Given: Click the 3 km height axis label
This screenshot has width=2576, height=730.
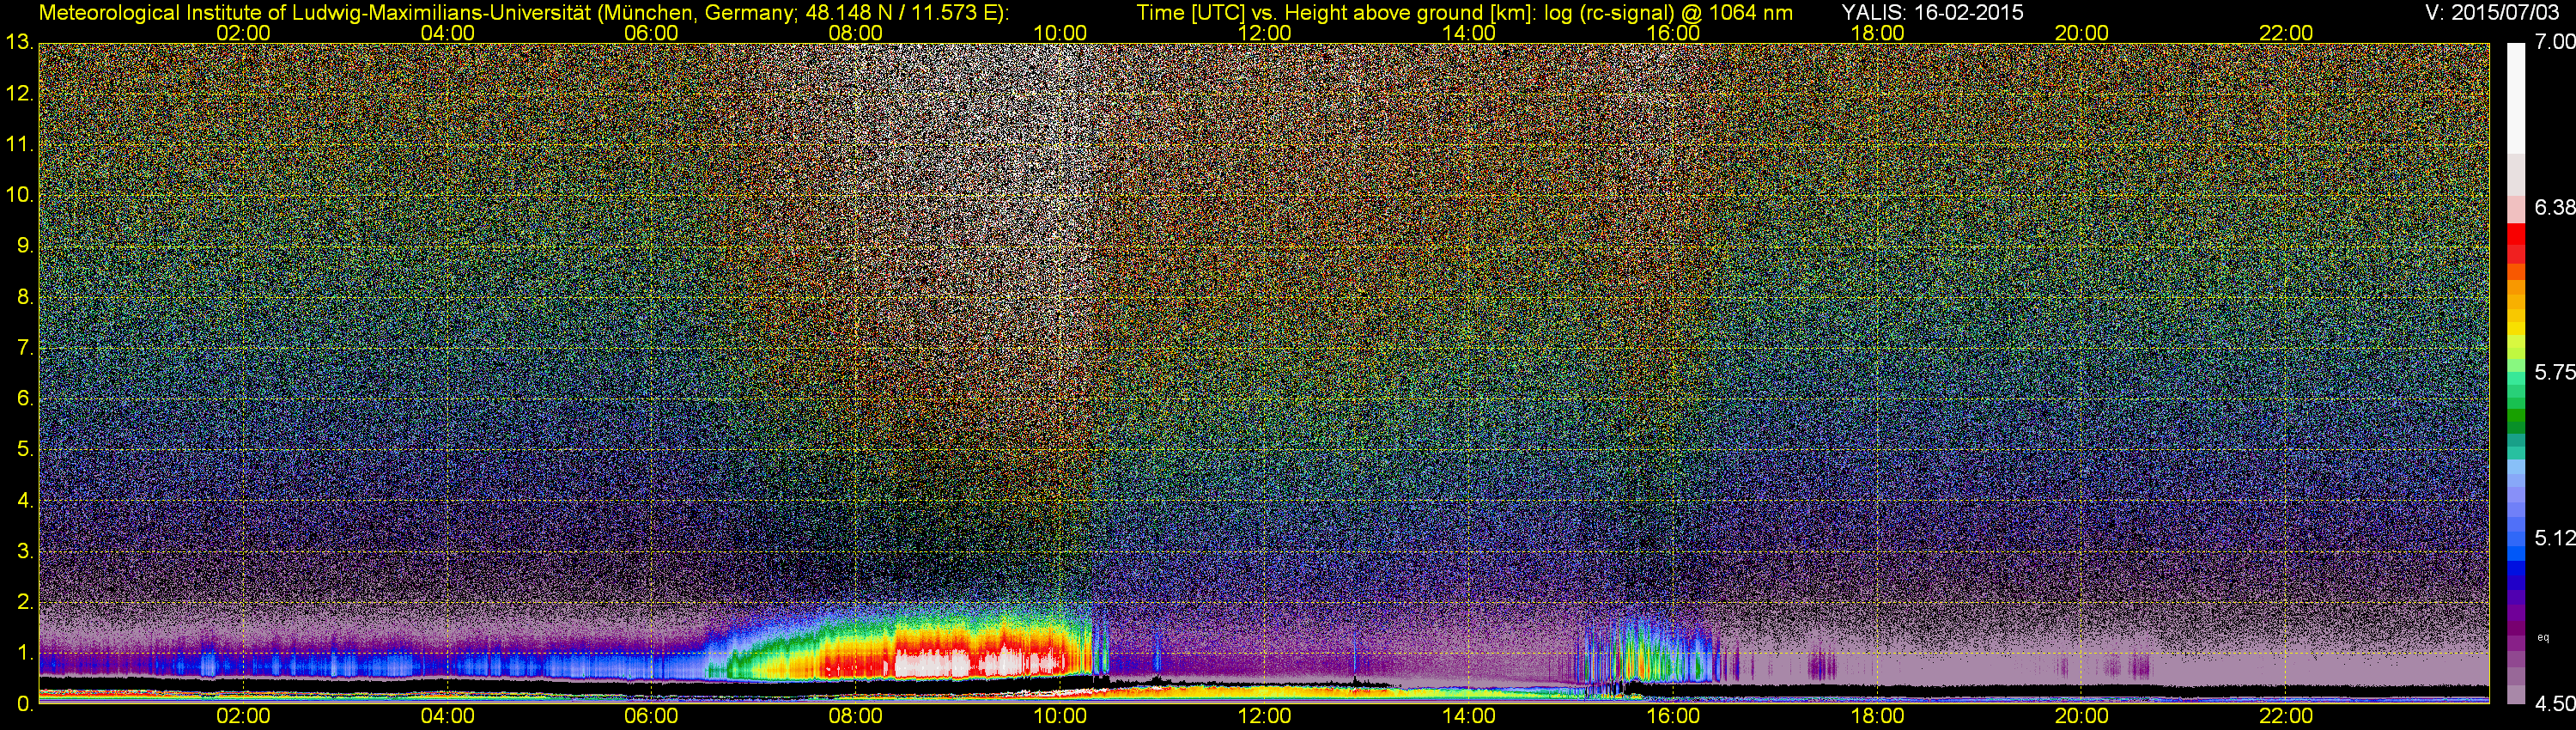Looking at the screenshot, I should tap(25, 551).
